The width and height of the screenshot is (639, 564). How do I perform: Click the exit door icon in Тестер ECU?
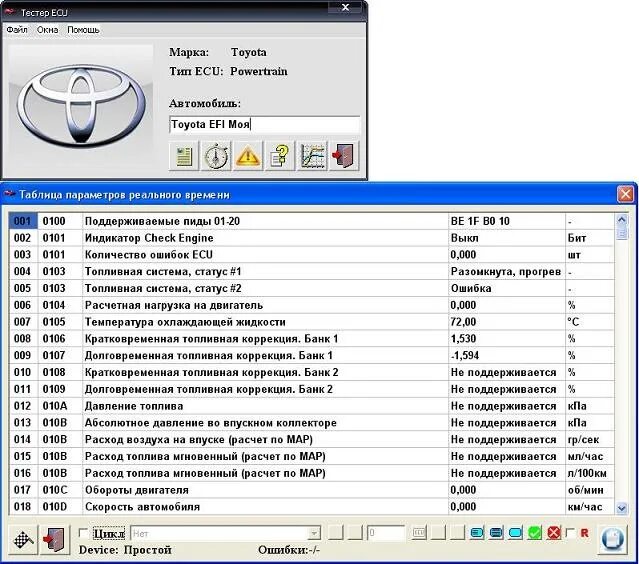(344, 156)
